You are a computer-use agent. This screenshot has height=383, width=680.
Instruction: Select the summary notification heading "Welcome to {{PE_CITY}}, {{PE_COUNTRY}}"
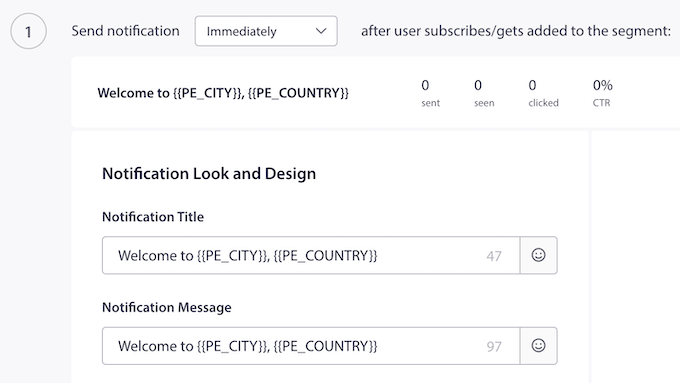tap(223, 93)
